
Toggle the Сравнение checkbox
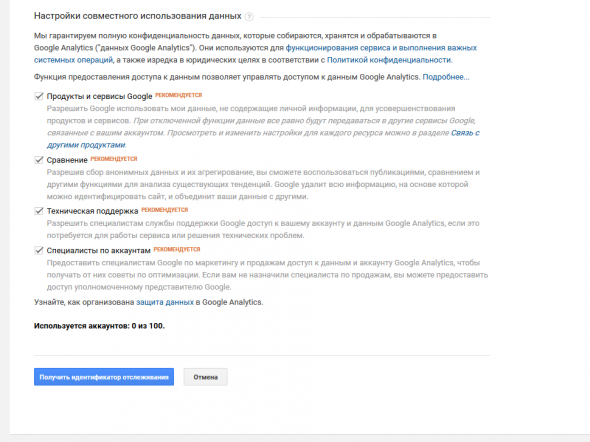click(x=39, y=160)
